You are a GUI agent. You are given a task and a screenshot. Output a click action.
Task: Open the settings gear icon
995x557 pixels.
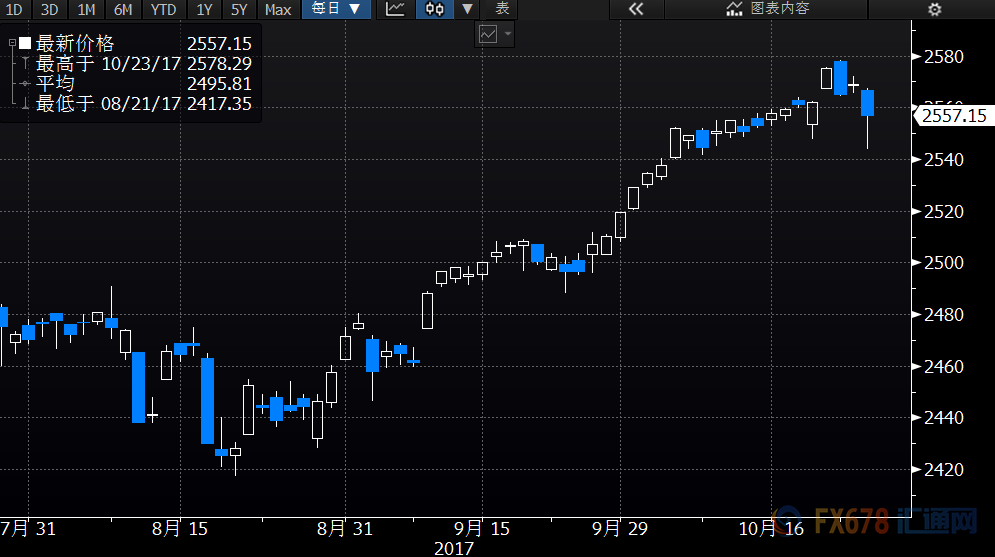pyautogui.click(x=934, y=9)
